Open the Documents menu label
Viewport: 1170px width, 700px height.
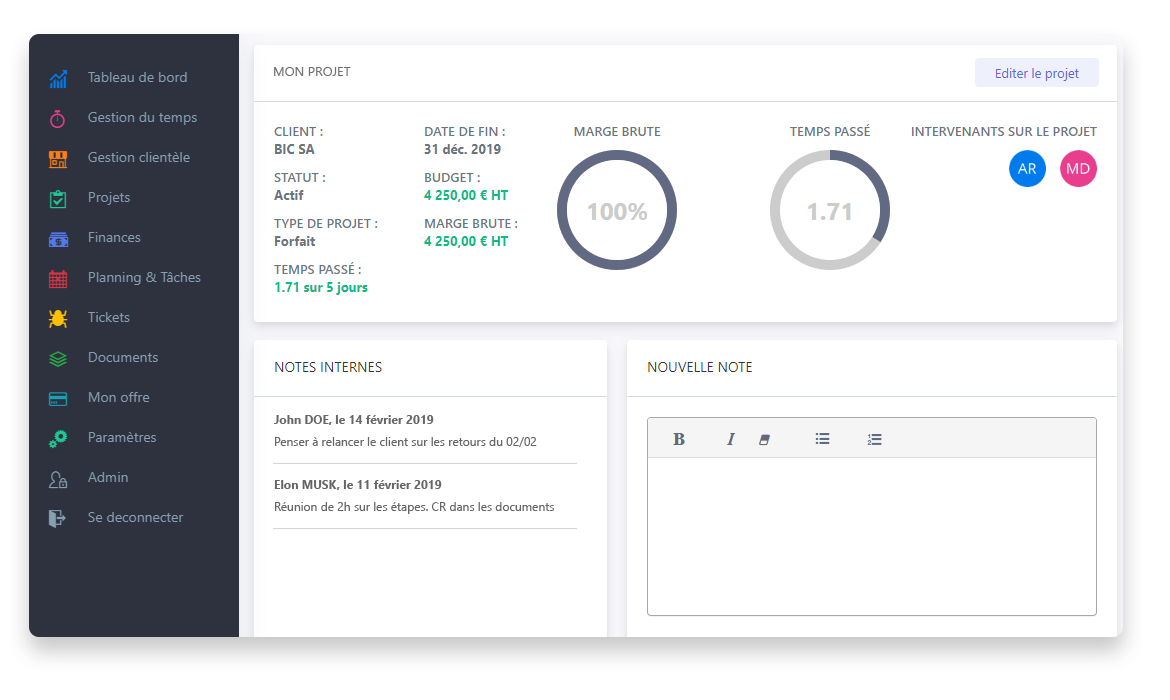click(123, 357)
